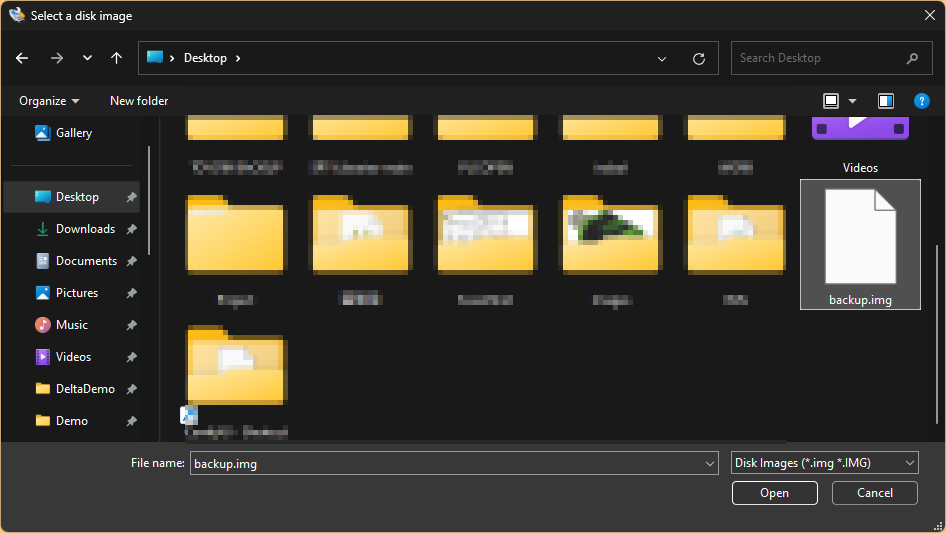Click pin icon next to Pictures

(x=131, y=293)
